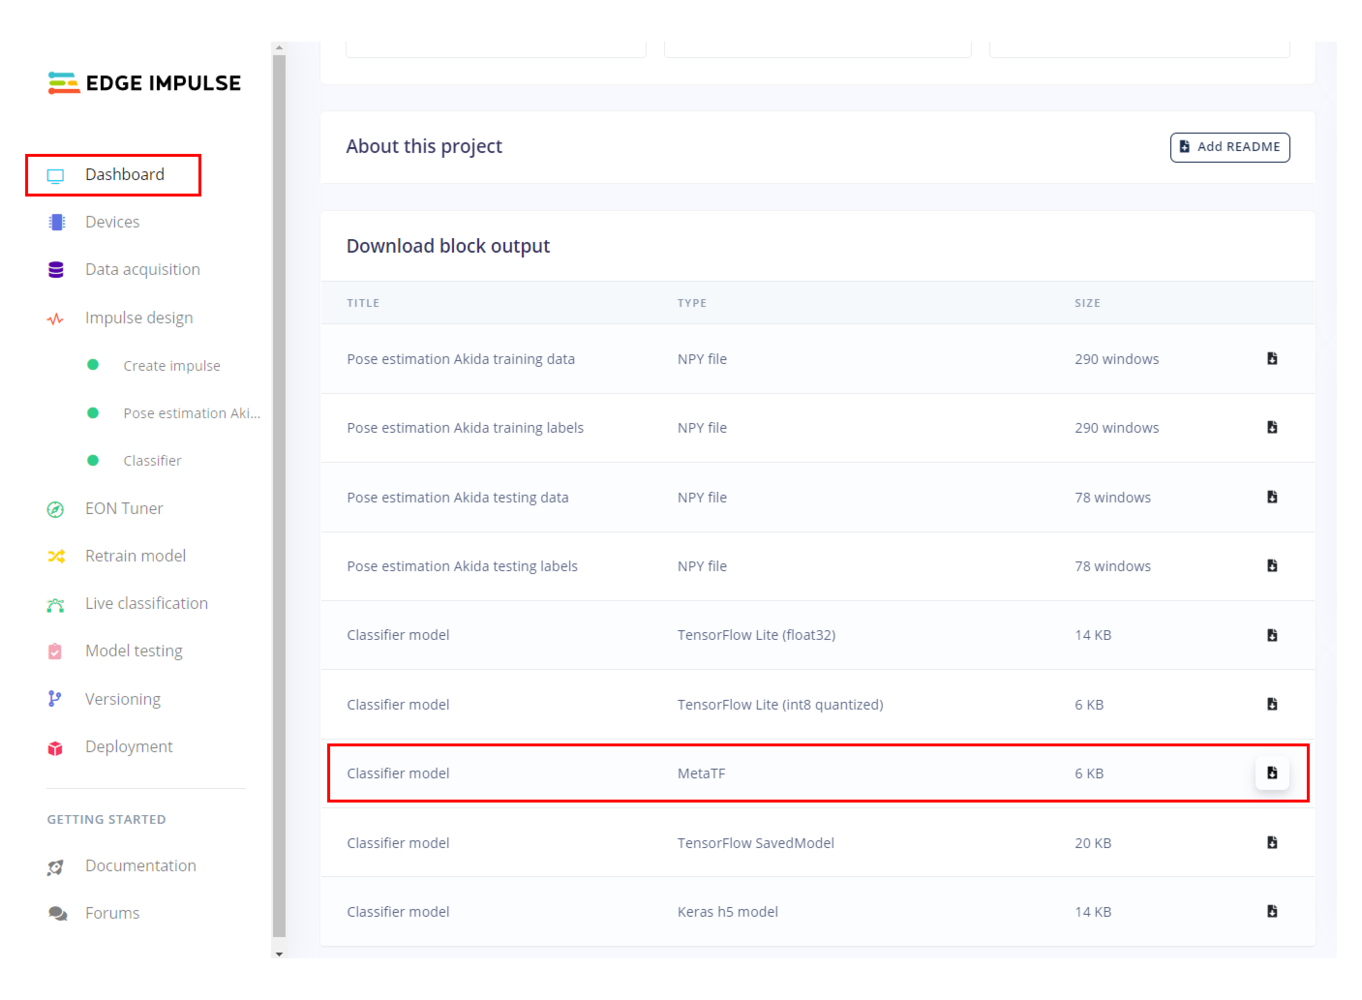Download TensorFlow SavedModel file
Image resolution: width=1362 pixels, height=1000 pixels.
[x=1272, y=842]
